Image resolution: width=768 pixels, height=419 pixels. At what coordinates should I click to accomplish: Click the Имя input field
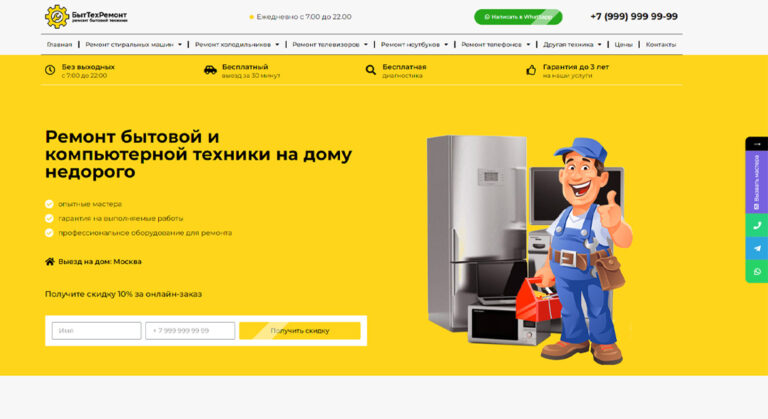click(96, 331)
